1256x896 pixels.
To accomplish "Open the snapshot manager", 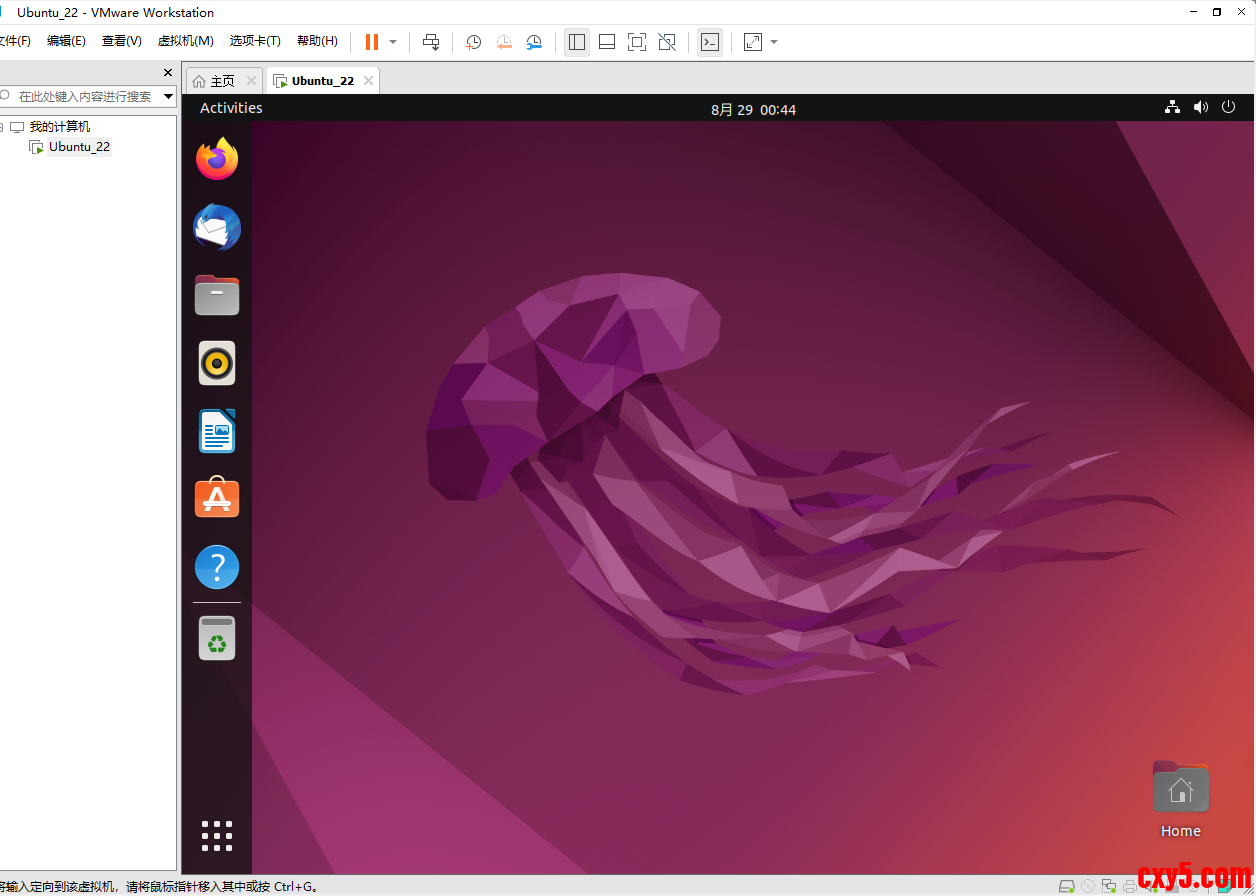I will [535, 42].
